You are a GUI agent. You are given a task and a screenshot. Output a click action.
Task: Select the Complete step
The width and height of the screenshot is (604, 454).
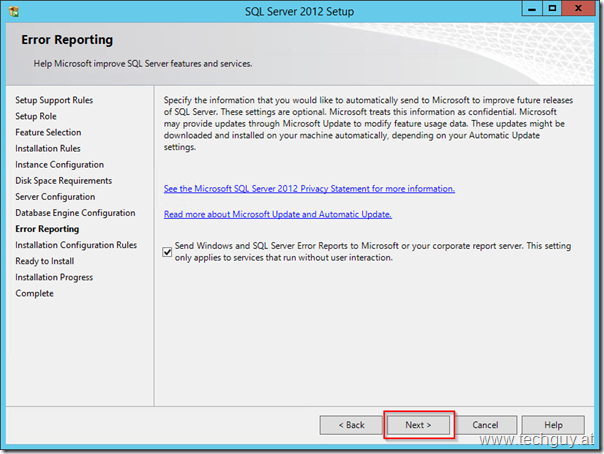click(x=34, y=293)
